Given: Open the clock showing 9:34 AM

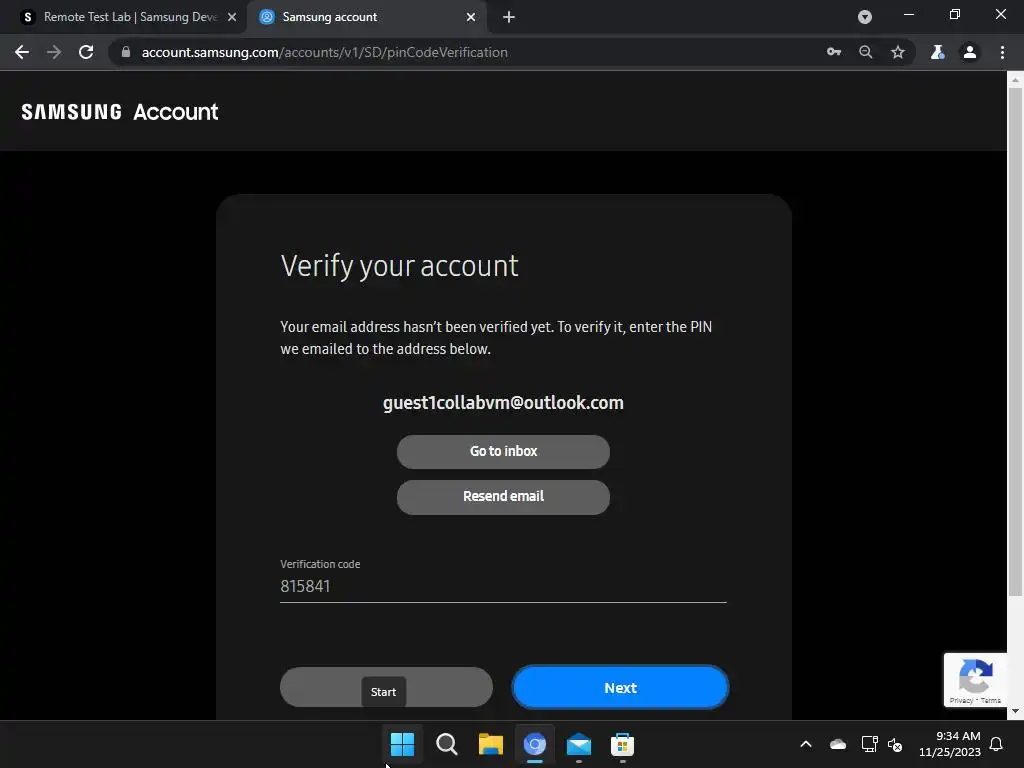Looking at the screenshot, I should 950,744.
